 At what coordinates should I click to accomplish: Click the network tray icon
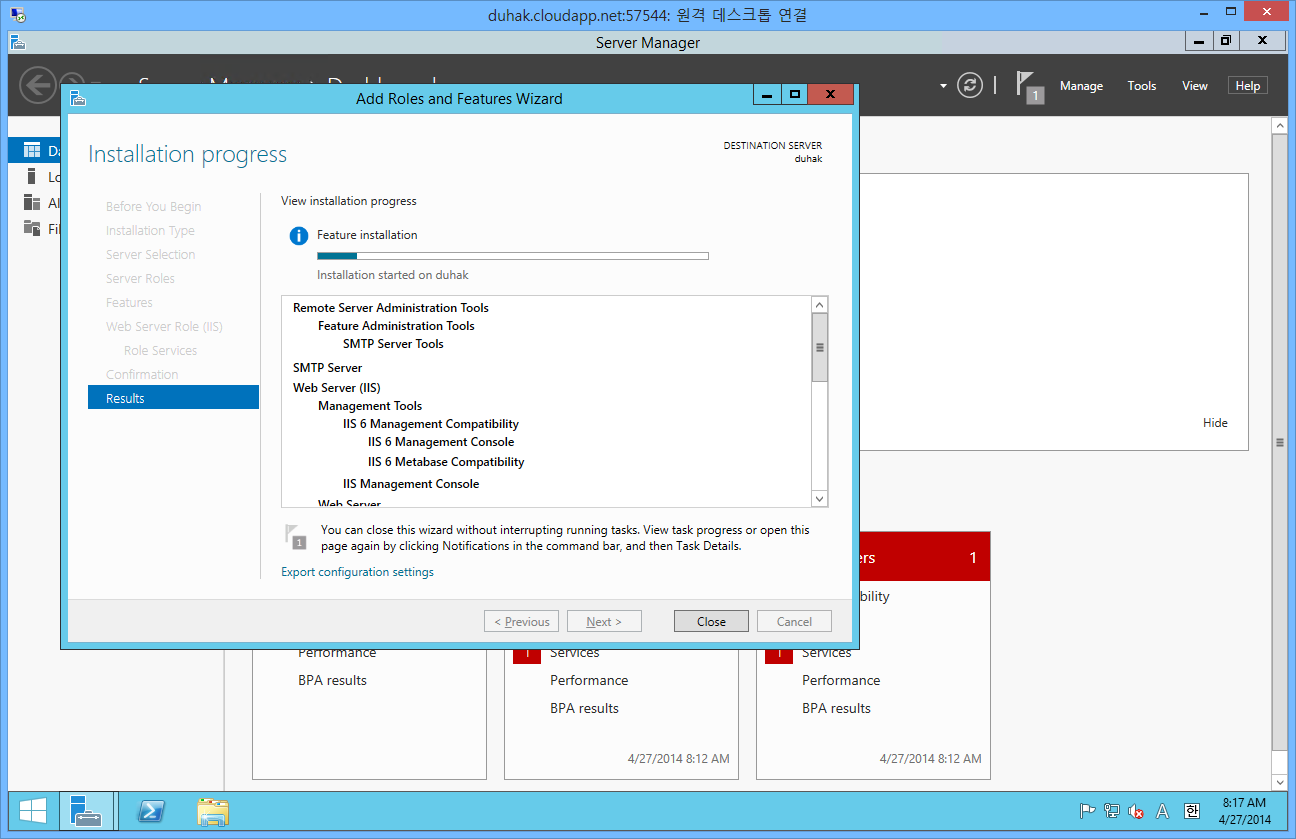[1111, 811]
